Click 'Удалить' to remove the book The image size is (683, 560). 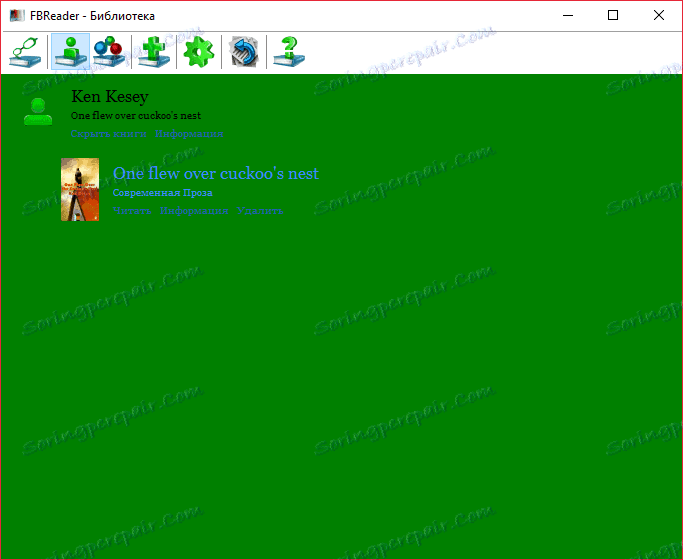coord(260,211)
